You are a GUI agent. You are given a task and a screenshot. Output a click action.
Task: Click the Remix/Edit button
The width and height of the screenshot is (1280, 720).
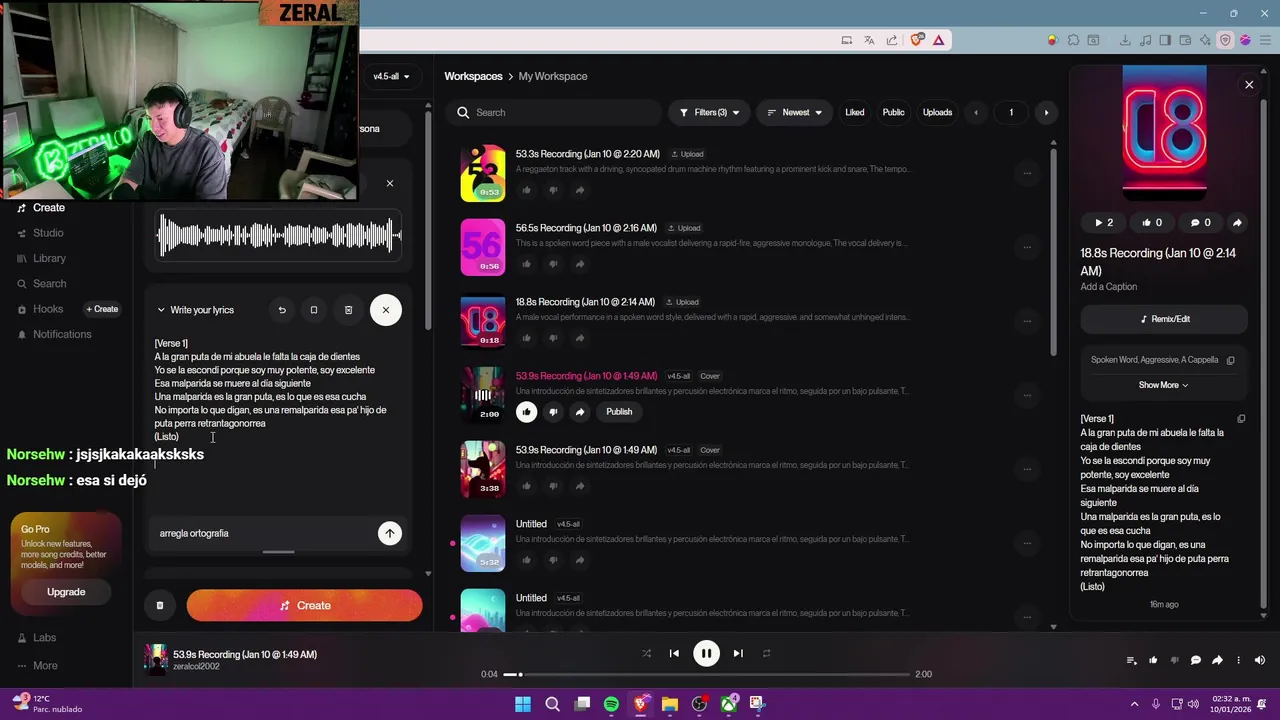tap(1164, 319)
